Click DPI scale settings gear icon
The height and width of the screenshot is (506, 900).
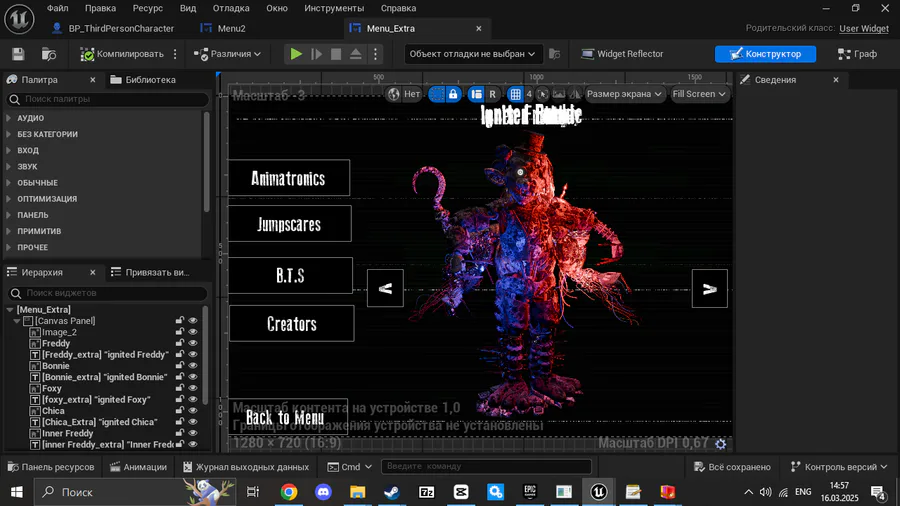point(721,443)
